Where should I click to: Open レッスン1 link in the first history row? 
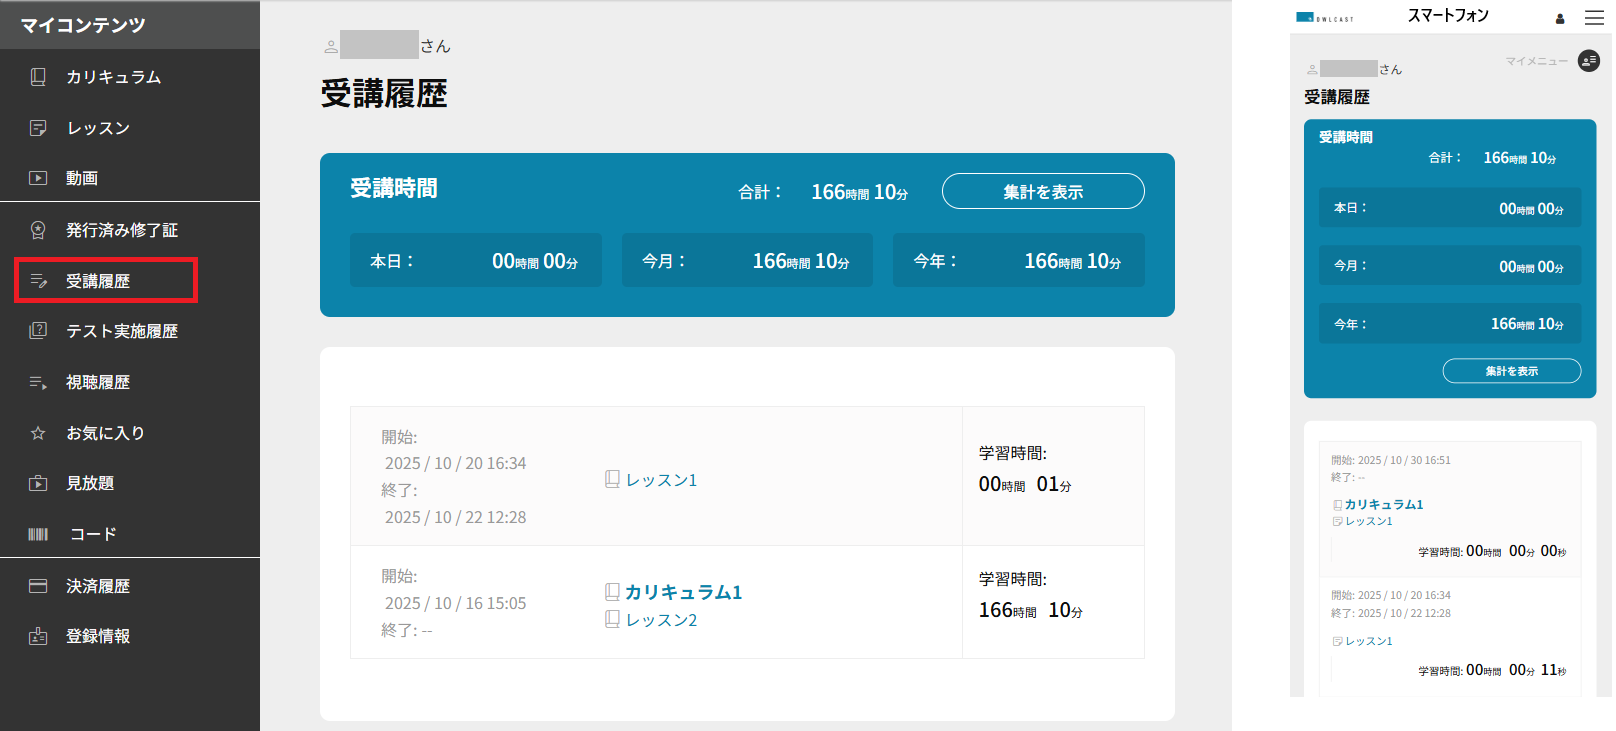pyautogui.click(x=661, y=480)
